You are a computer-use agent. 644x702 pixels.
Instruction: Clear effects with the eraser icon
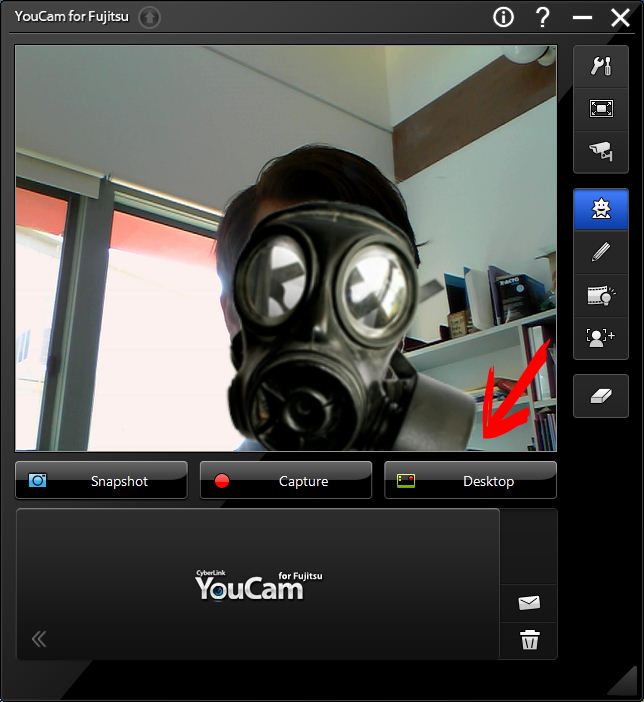coord(600,396)
